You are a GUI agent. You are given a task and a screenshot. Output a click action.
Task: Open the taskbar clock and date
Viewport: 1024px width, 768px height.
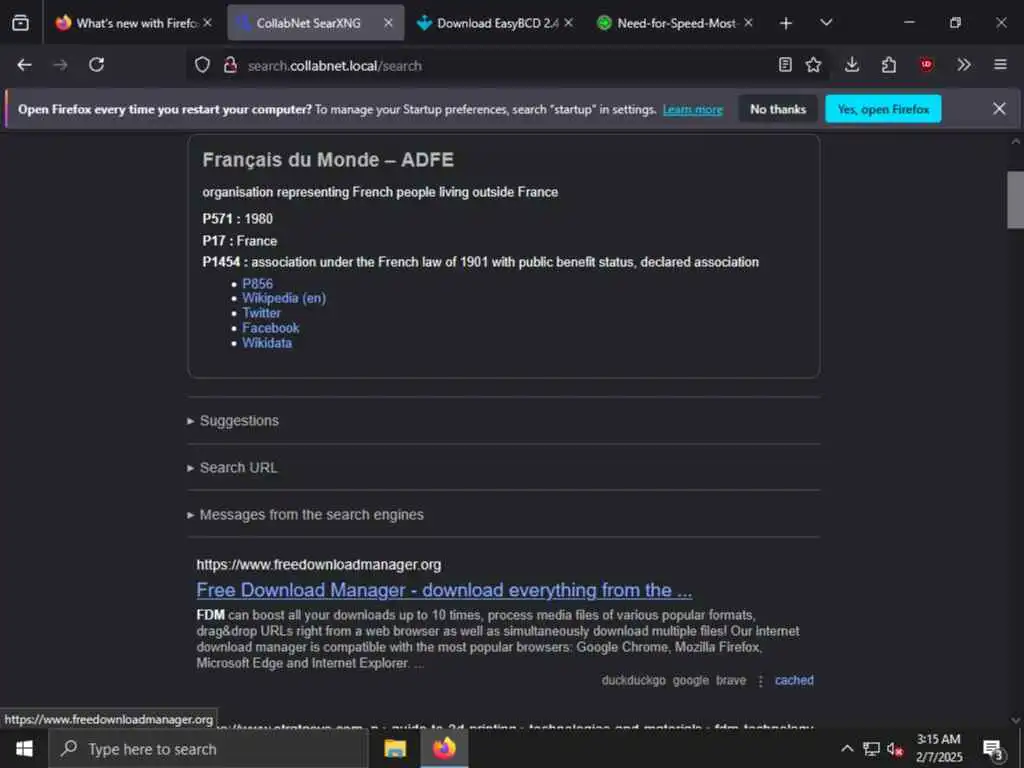[x=938, y=748]
